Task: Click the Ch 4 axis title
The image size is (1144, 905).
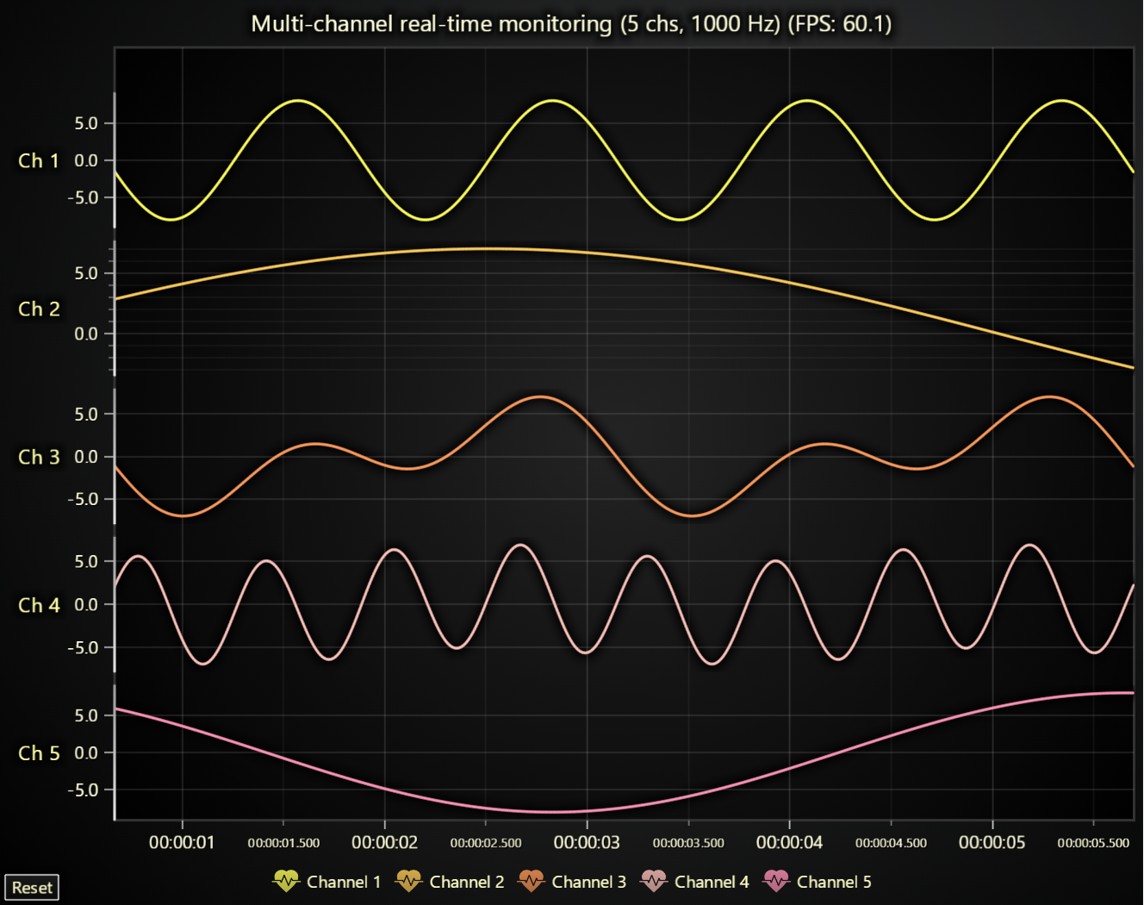Action: pos(39,605)
